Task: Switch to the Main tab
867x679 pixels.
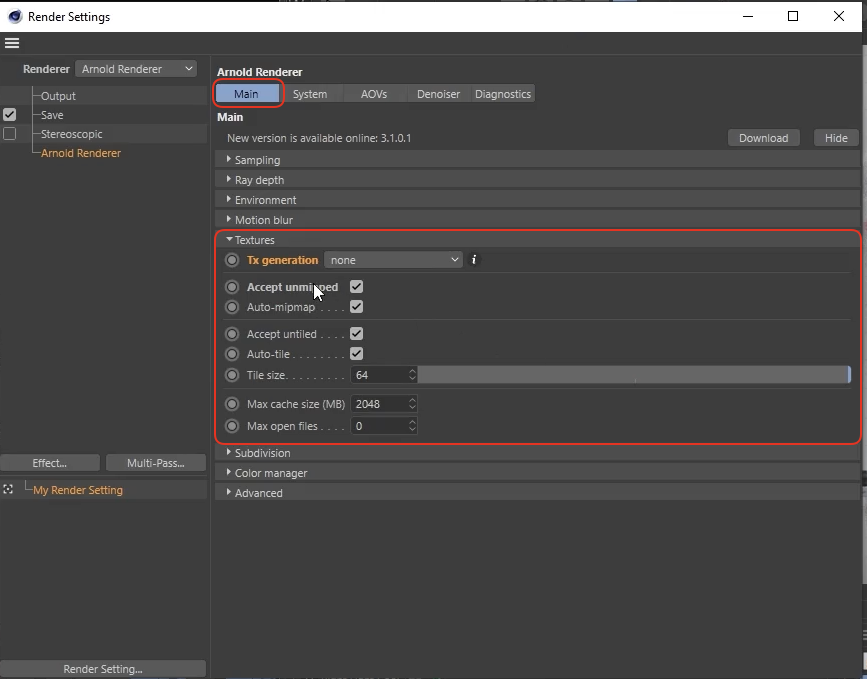Action: (x=247, y=94)
